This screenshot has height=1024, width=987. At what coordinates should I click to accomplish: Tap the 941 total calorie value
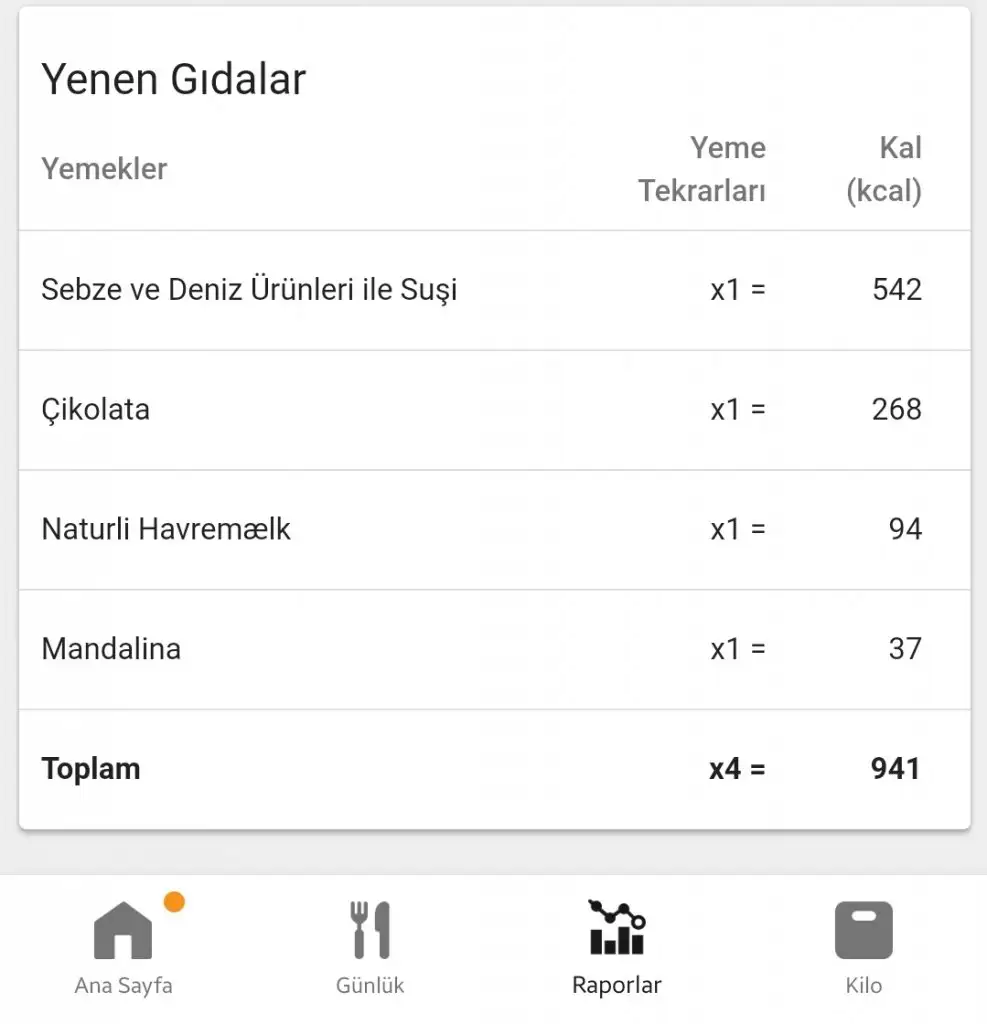(x=894, y=769)
